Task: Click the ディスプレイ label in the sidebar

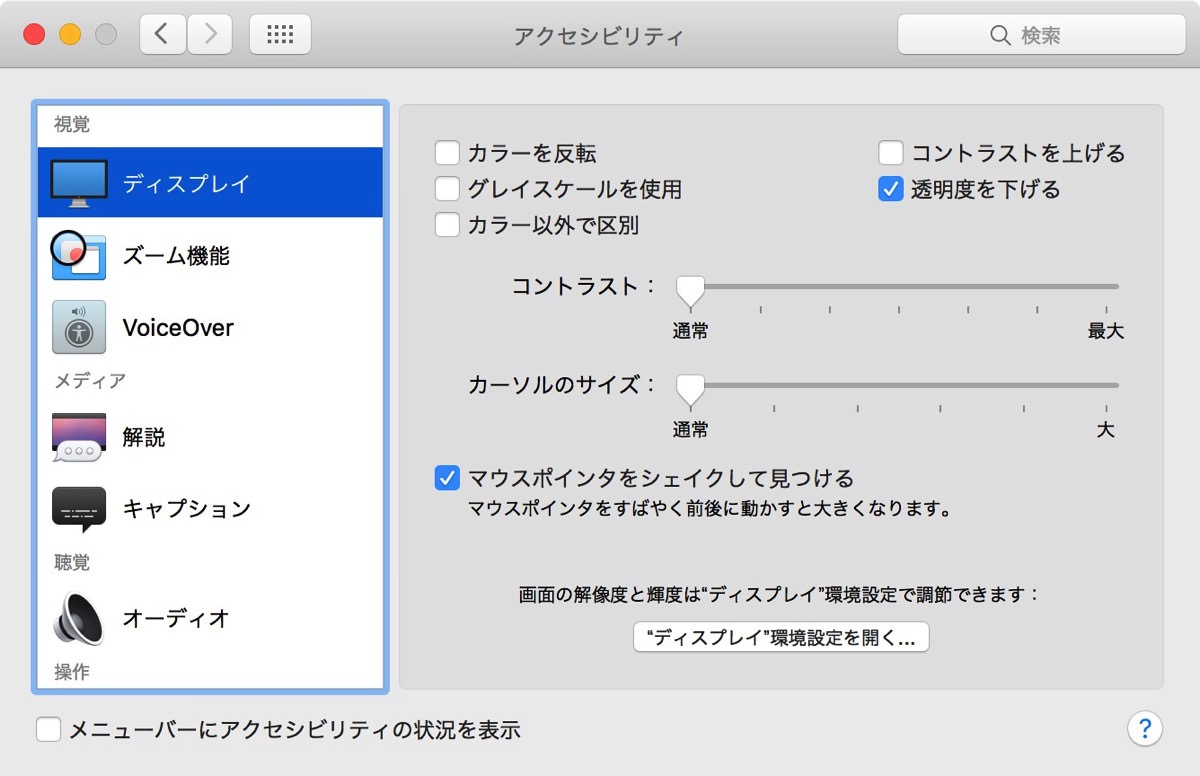Action: coord(186,184)
